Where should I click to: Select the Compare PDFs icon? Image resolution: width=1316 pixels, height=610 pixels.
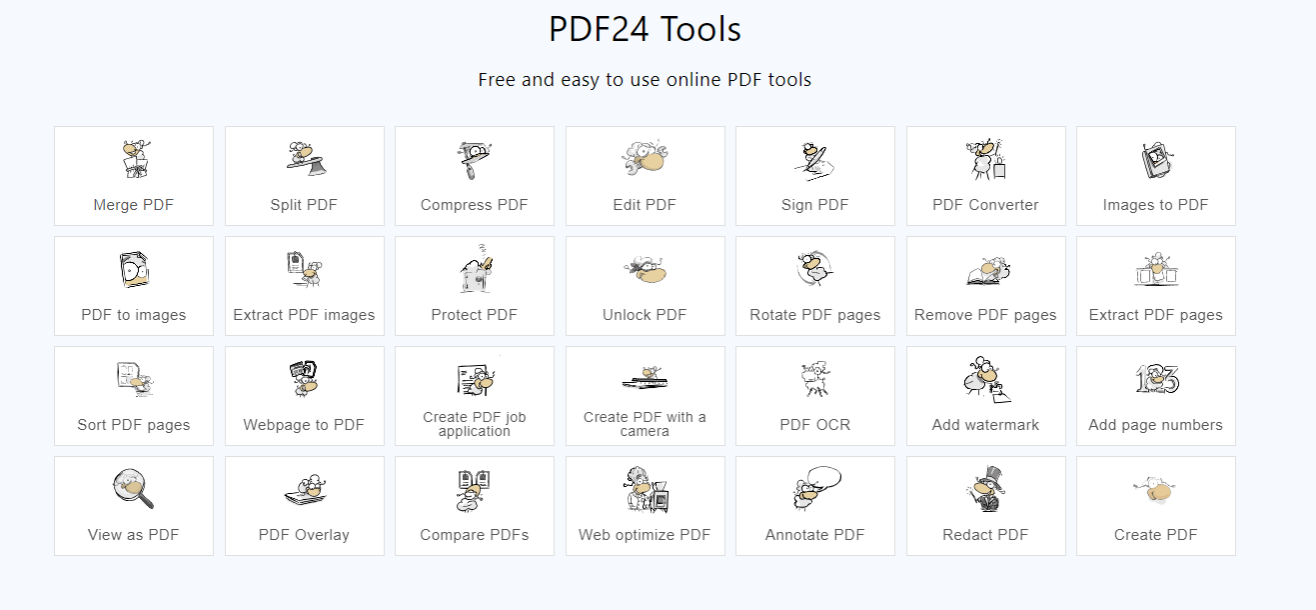point(474,490)
